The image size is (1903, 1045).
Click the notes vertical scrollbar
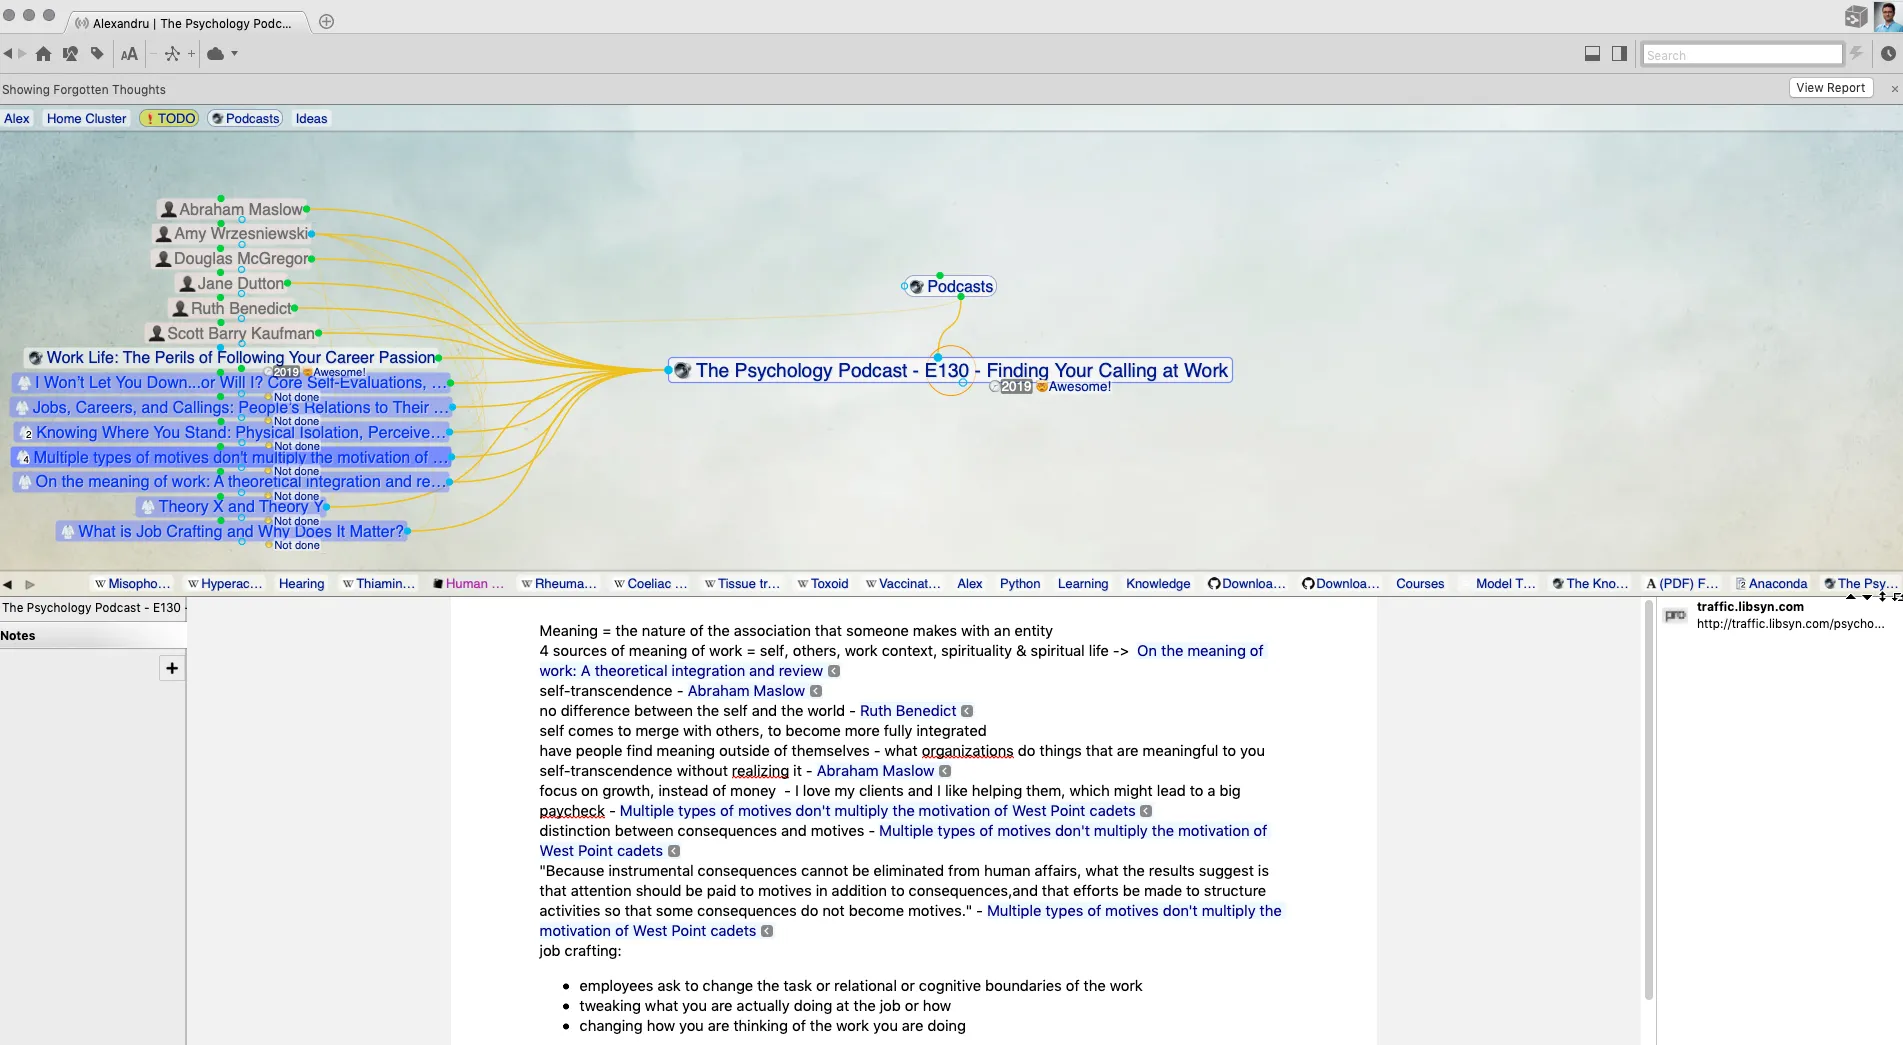1648,800
